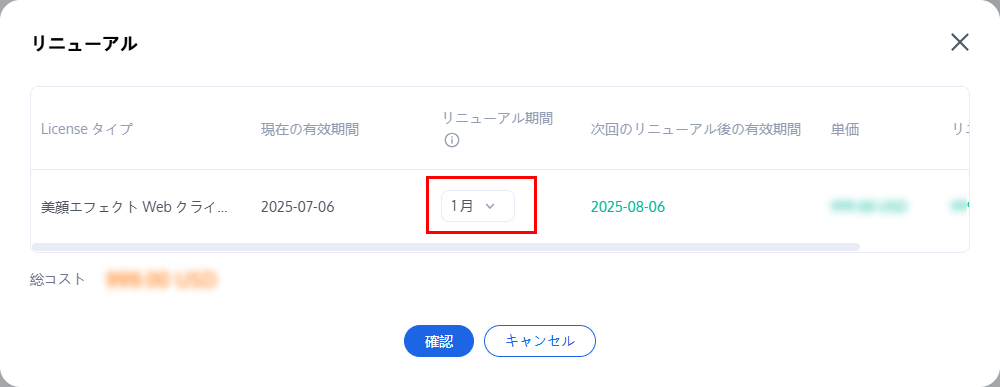Click the キャンセル button
Image resolution: width=1000 pixels, height=387 pixels.
[540, 341]
